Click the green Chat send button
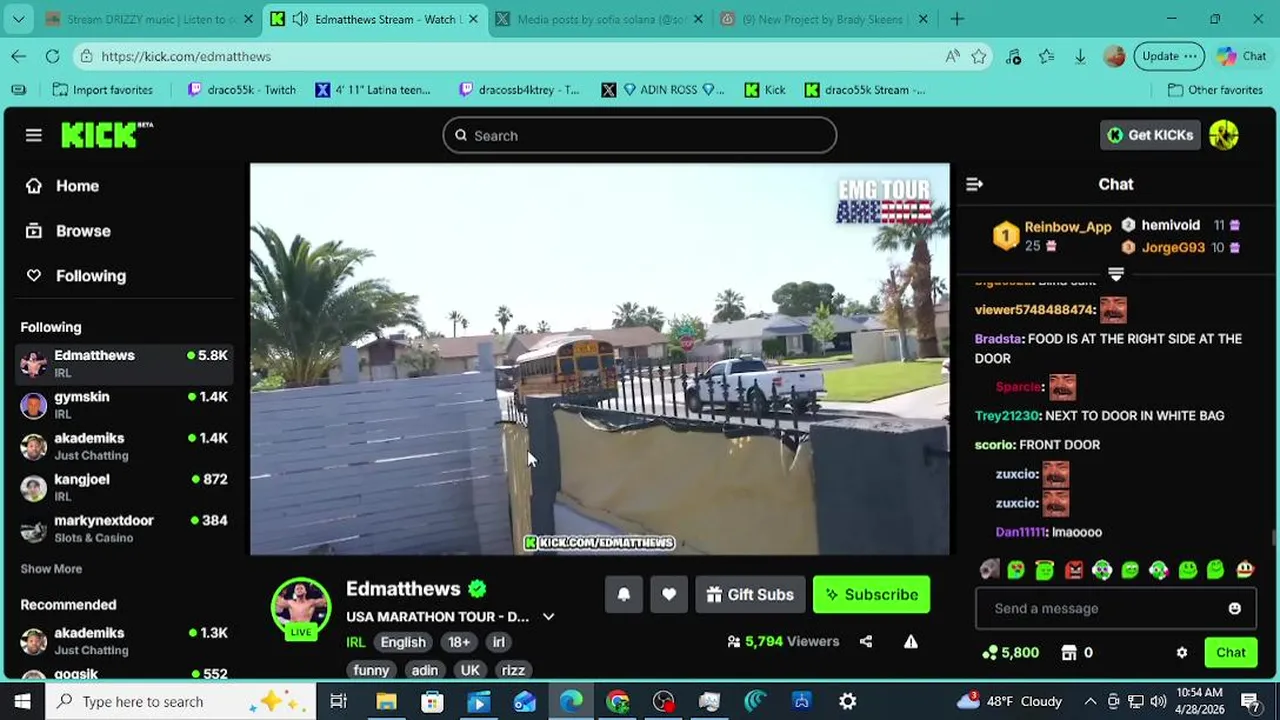Screen dimensions: 1280x720 [x=1231, y=652]
